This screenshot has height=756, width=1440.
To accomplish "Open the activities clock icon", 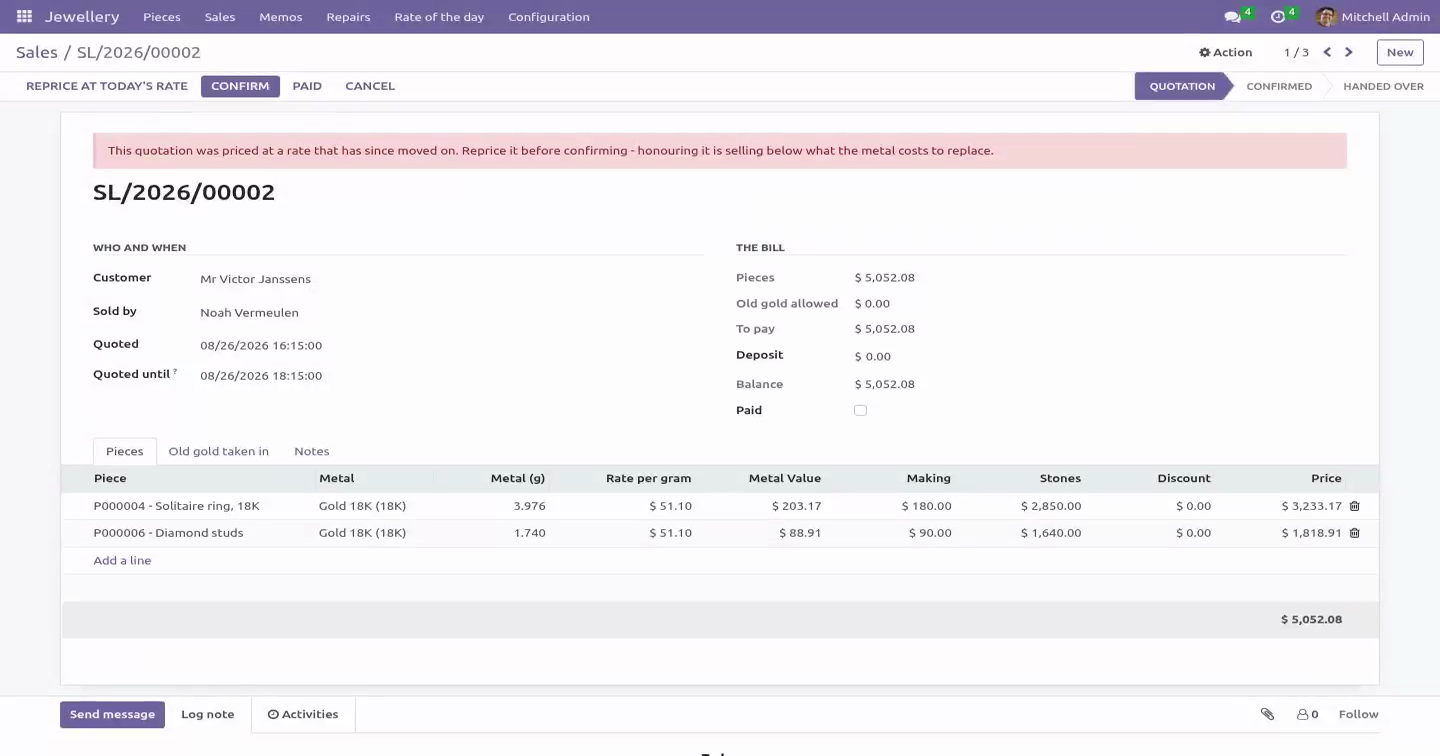I will pyautogui.click(x=1277, y=17).
